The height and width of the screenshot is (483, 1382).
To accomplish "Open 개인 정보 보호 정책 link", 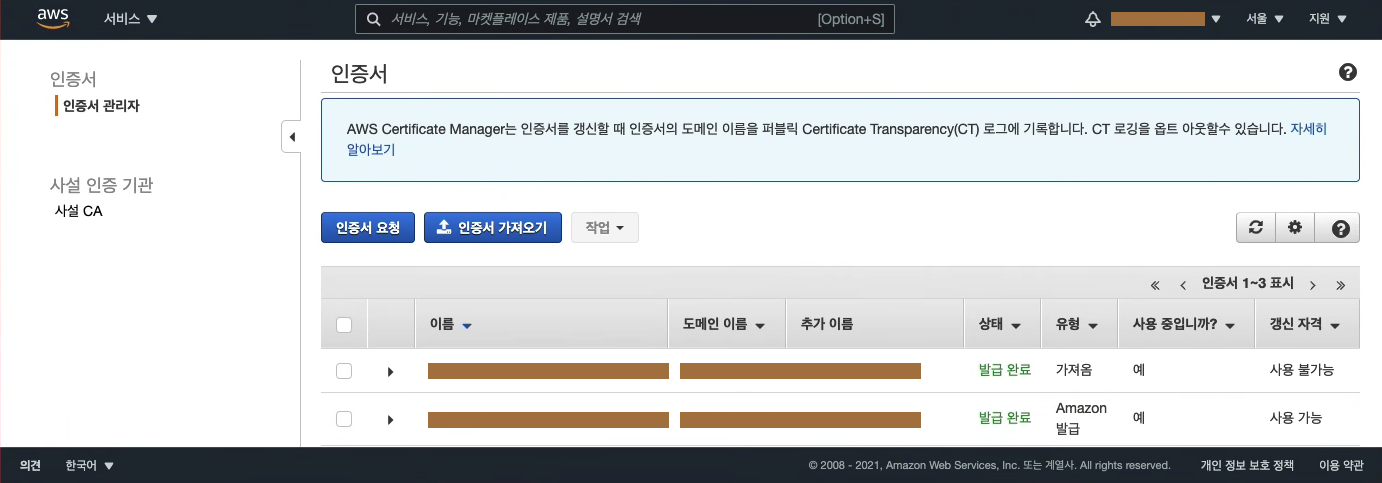I will tap(1247, 465).
